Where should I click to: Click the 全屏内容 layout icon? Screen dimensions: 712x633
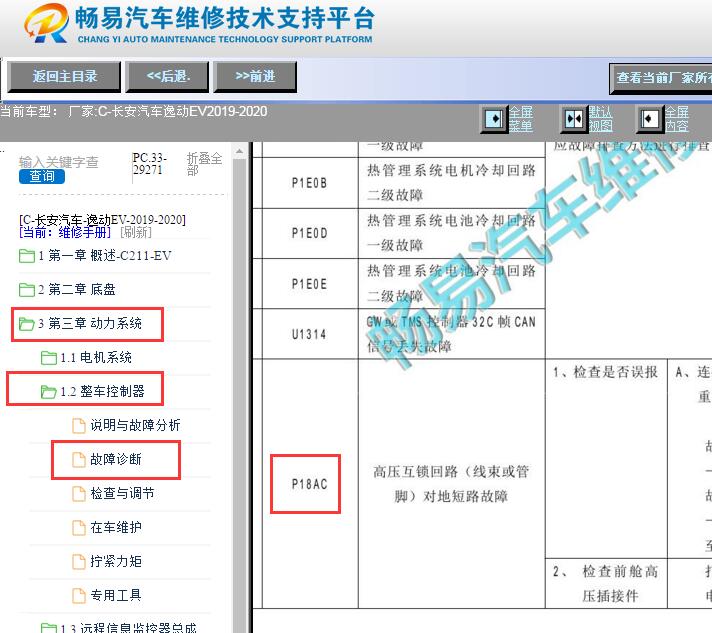point(649,119)
